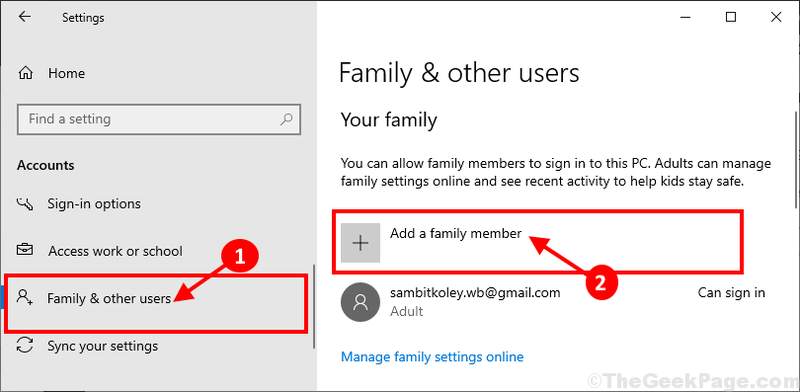Click the search magnifier icon

pyautogui.click(x=286, y=119)
